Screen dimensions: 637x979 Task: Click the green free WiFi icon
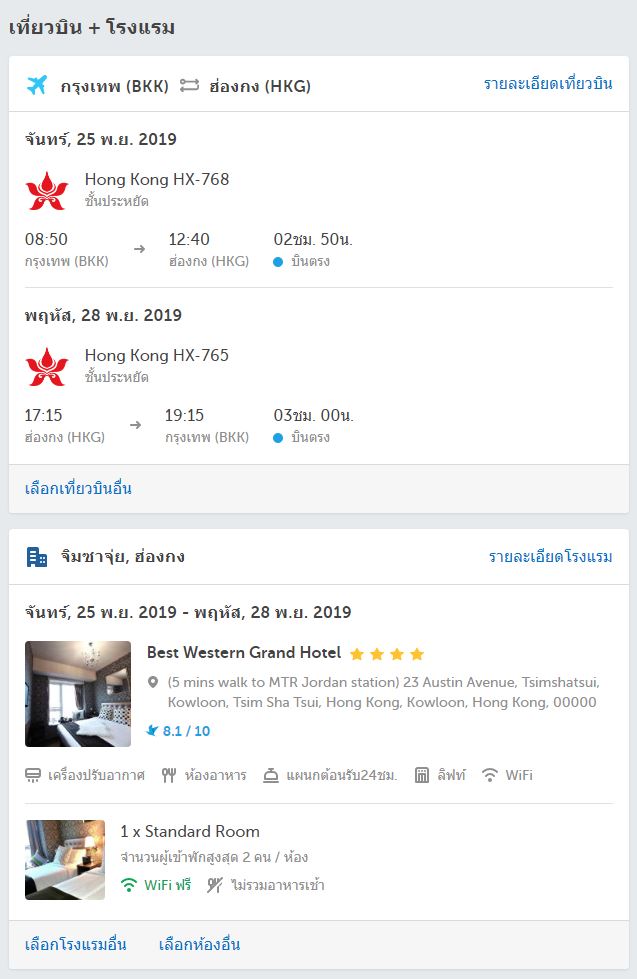(x=129, y=885)
